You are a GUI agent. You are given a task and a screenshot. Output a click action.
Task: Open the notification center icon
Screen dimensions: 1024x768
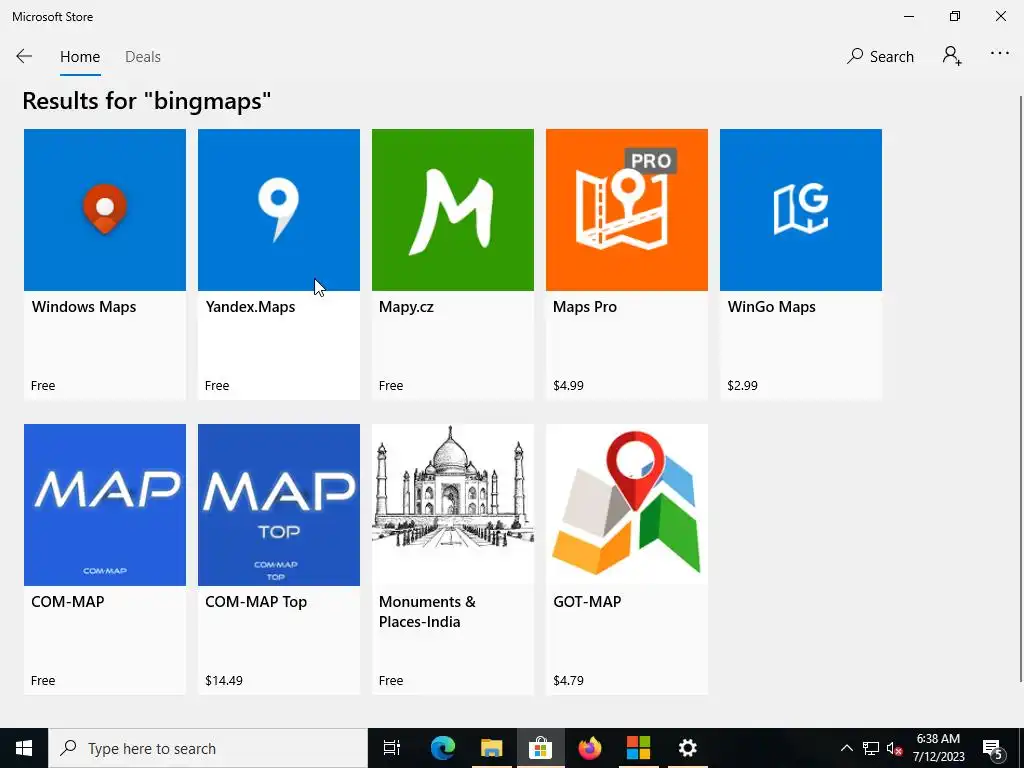tap(993, 748)
